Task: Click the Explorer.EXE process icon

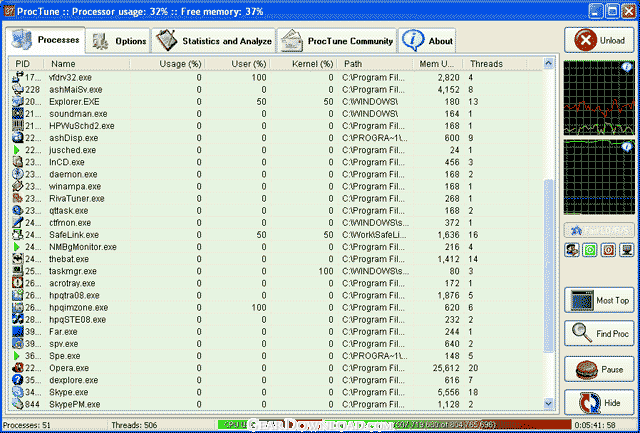Action: (x=18, y=102)
